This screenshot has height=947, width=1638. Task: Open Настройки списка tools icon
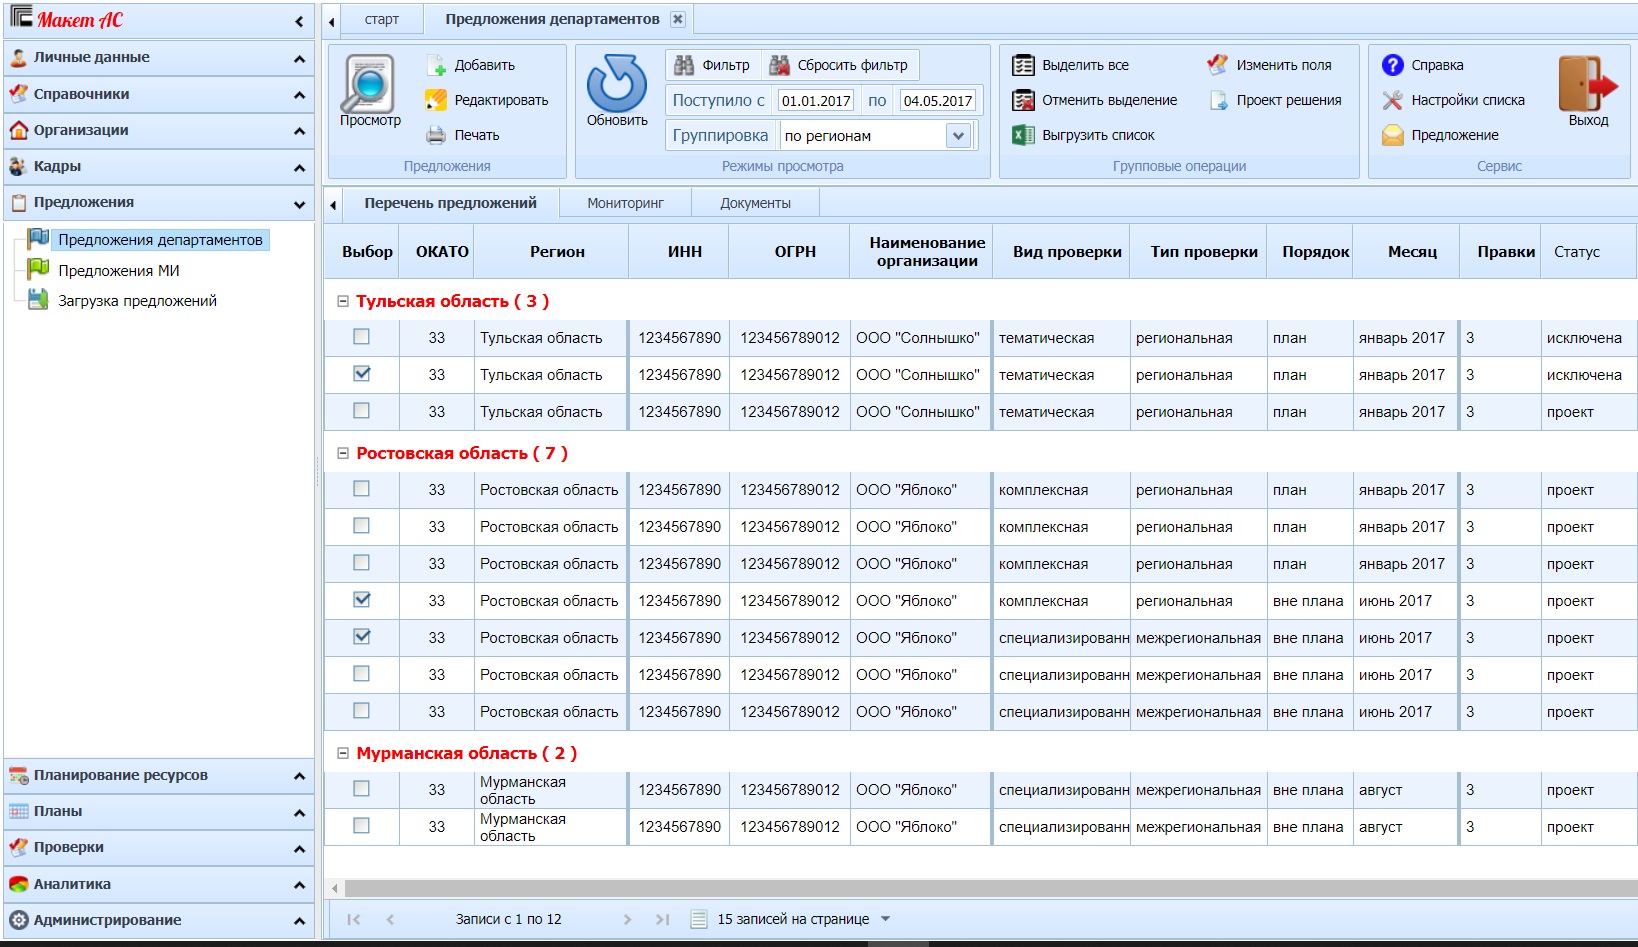[x=1393, y=100]
